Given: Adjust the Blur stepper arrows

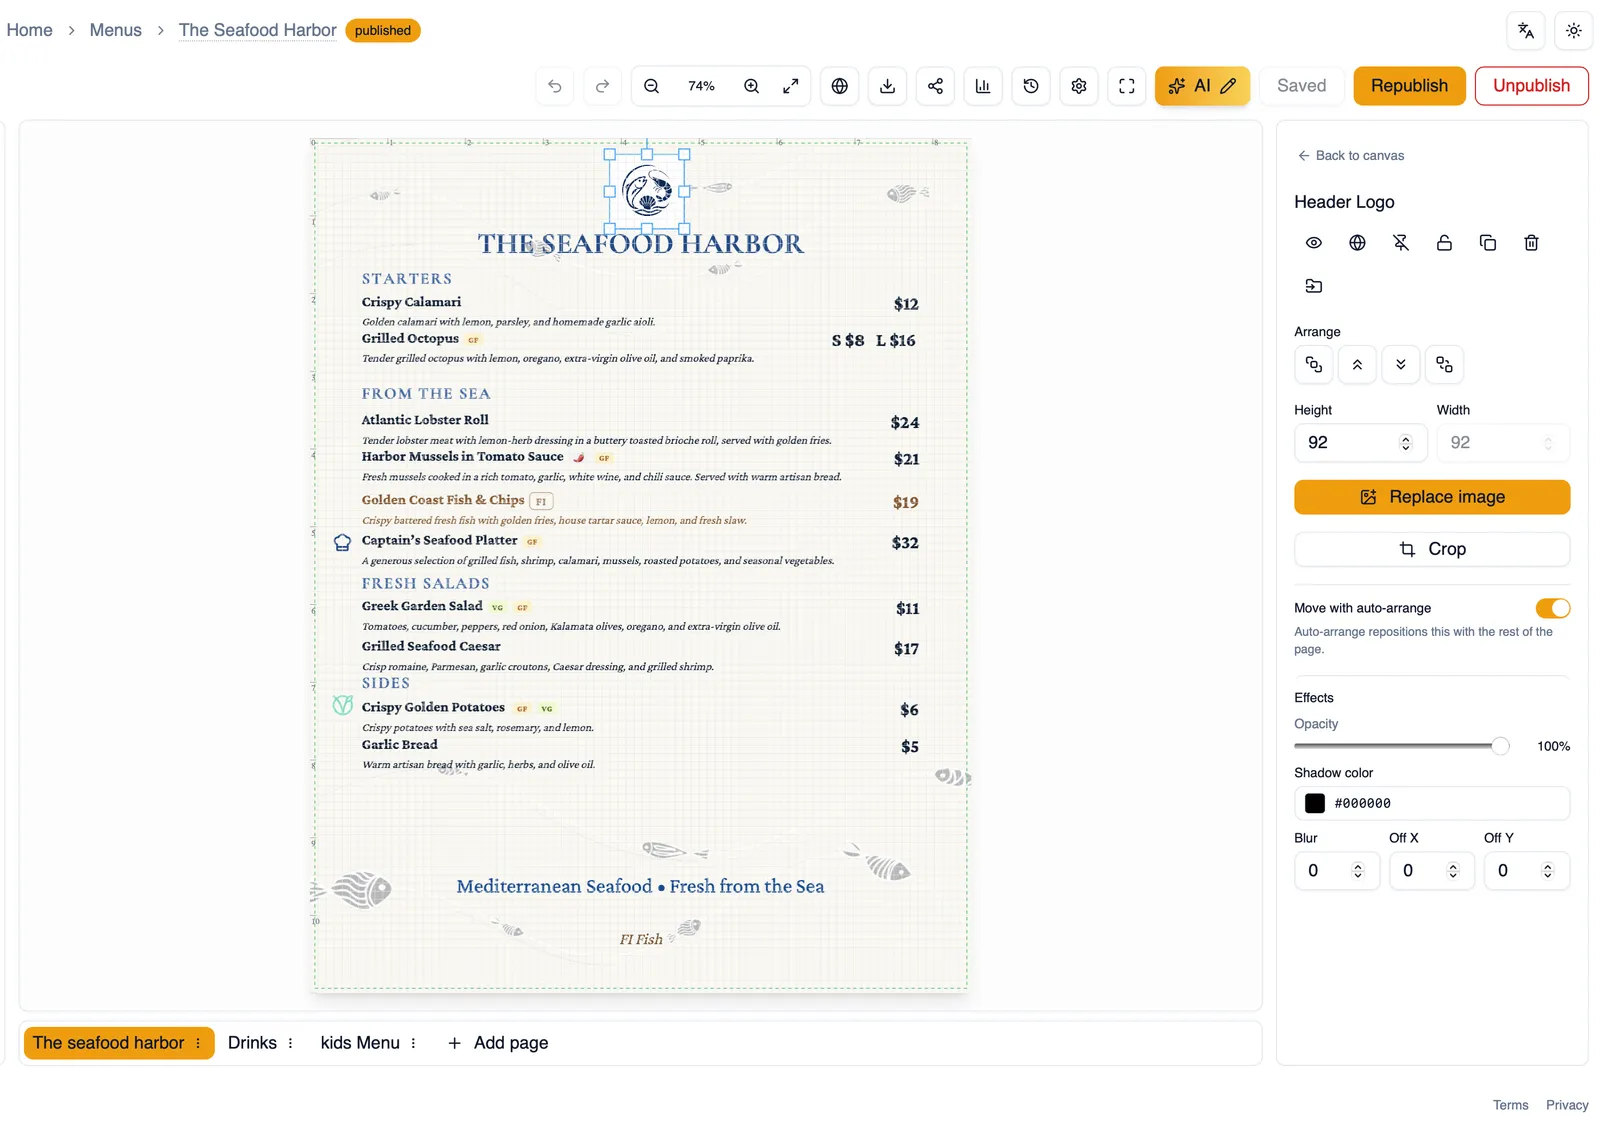Looking at the screenshot, I should pos(1358,871).
